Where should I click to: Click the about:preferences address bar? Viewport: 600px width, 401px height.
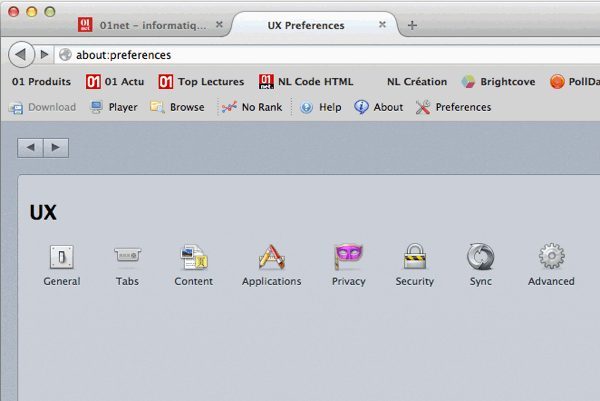(300, 54)
